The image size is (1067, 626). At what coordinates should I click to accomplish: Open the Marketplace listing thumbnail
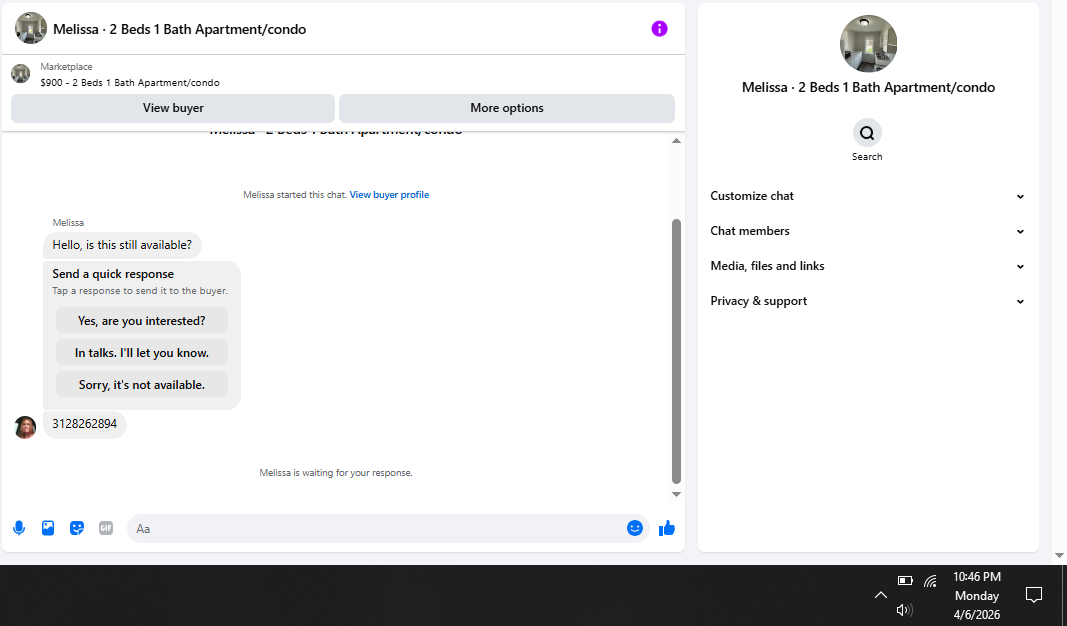point(20,73)
